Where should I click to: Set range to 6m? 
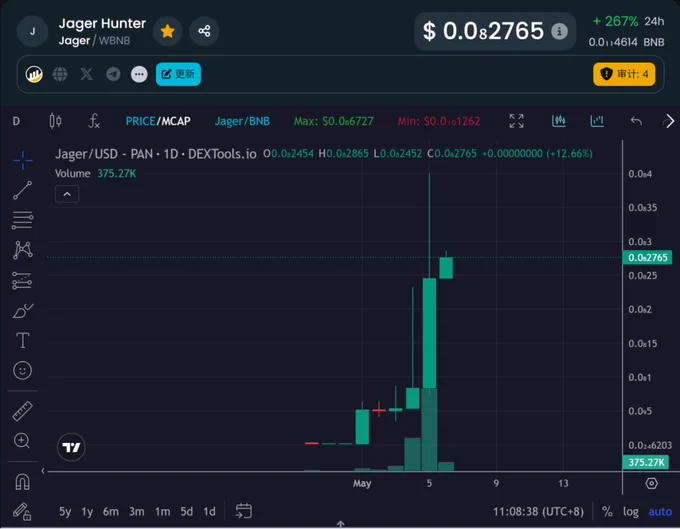(x=111, y=512)
